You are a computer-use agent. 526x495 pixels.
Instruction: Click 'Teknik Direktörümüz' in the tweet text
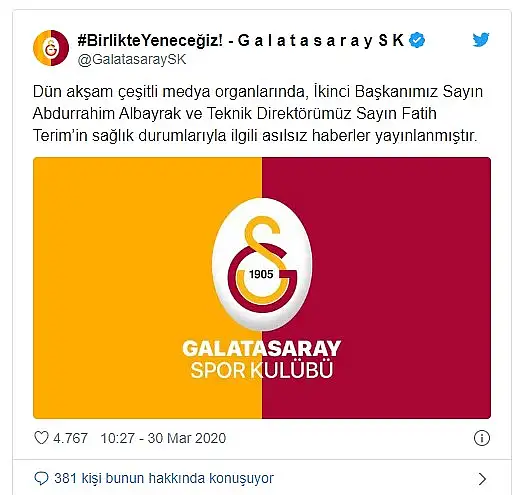click(279, 114)
